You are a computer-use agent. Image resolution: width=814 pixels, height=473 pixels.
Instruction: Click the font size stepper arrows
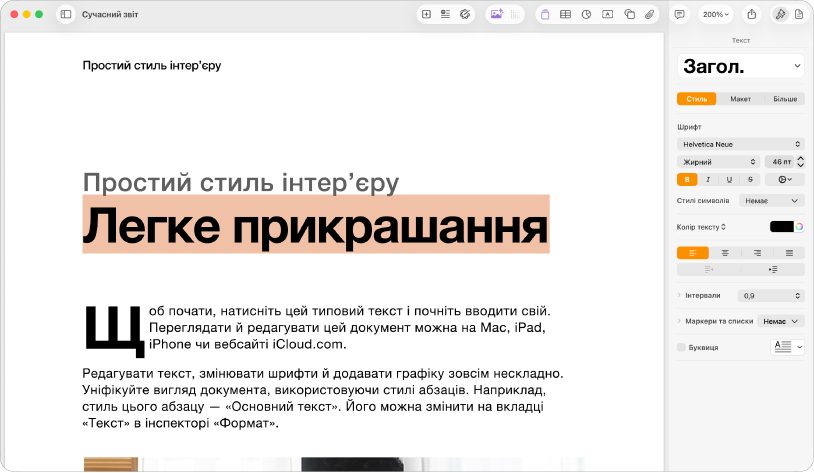click(x=801, y=162)
